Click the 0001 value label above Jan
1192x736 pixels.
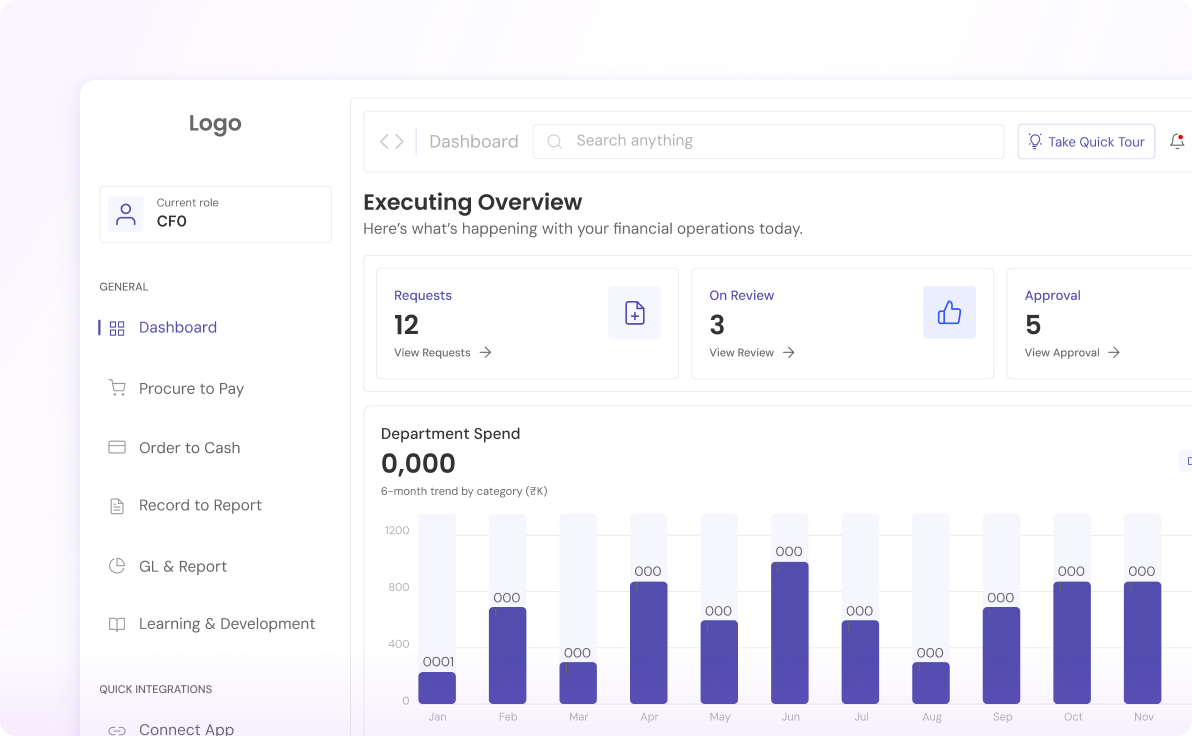tap(439, 662)
